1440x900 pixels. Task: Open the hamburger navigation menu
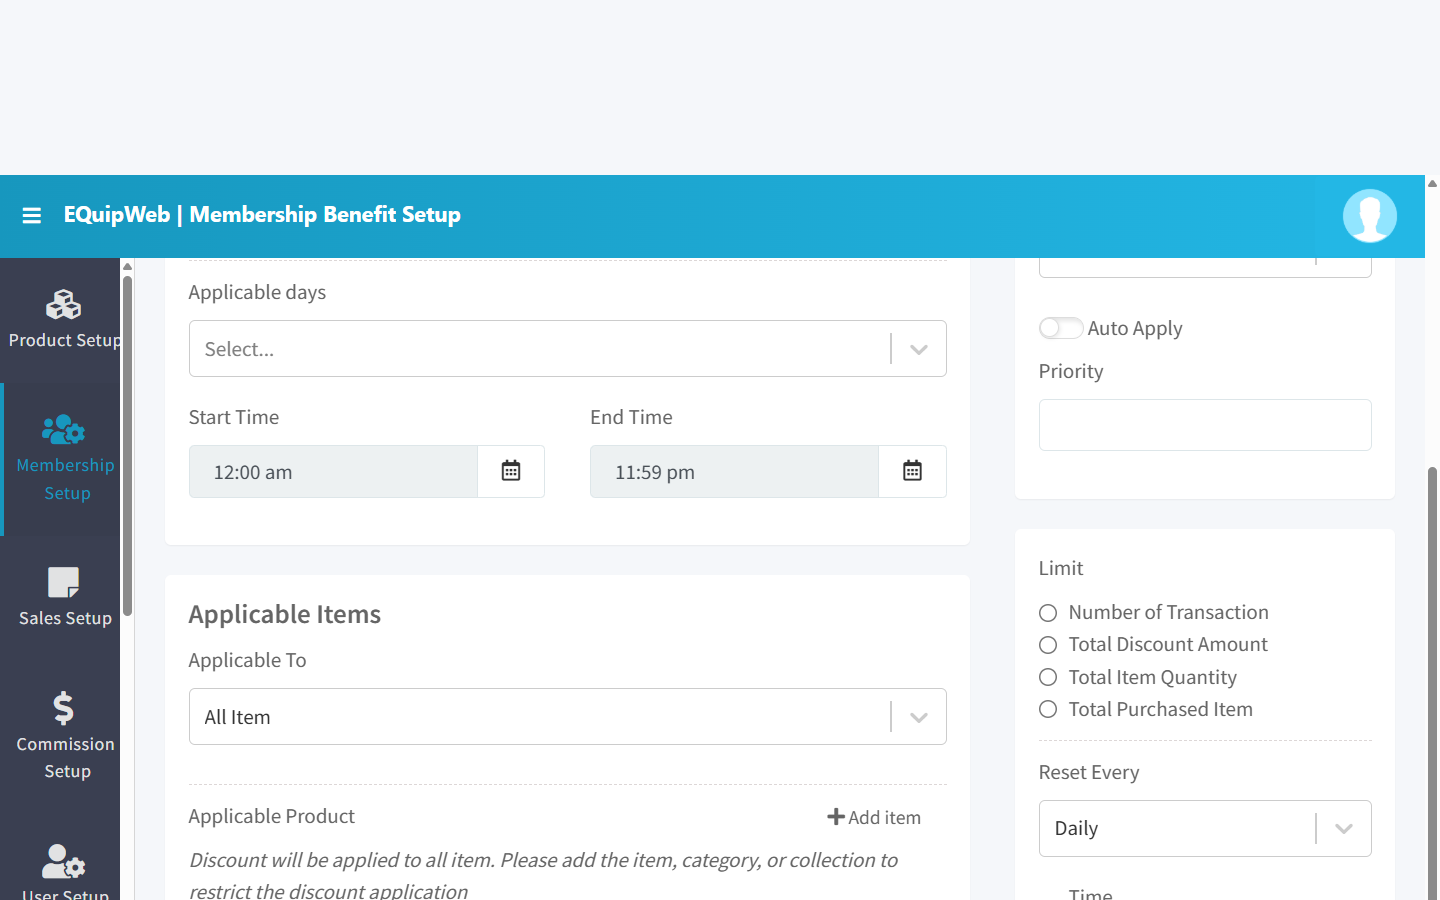pyautogui.click(x=32, y=215)
